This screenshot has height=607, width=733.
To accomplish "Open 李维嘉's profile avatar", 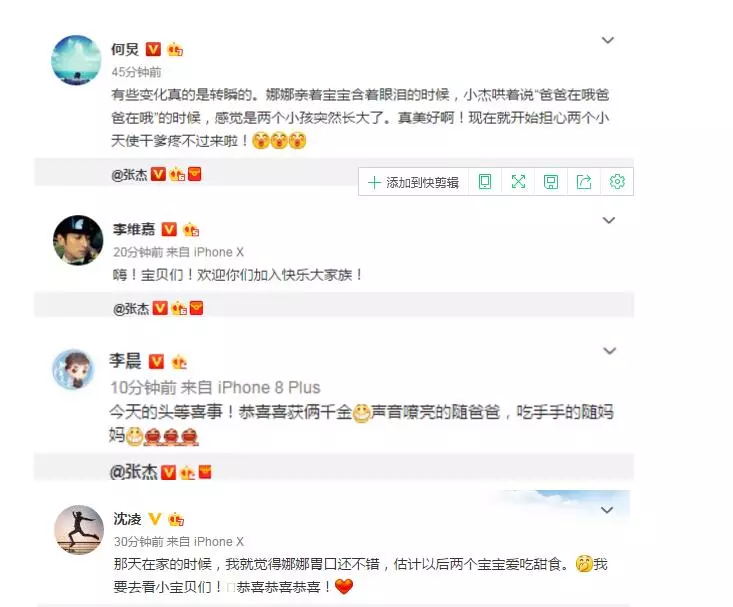I will point(78,240).
